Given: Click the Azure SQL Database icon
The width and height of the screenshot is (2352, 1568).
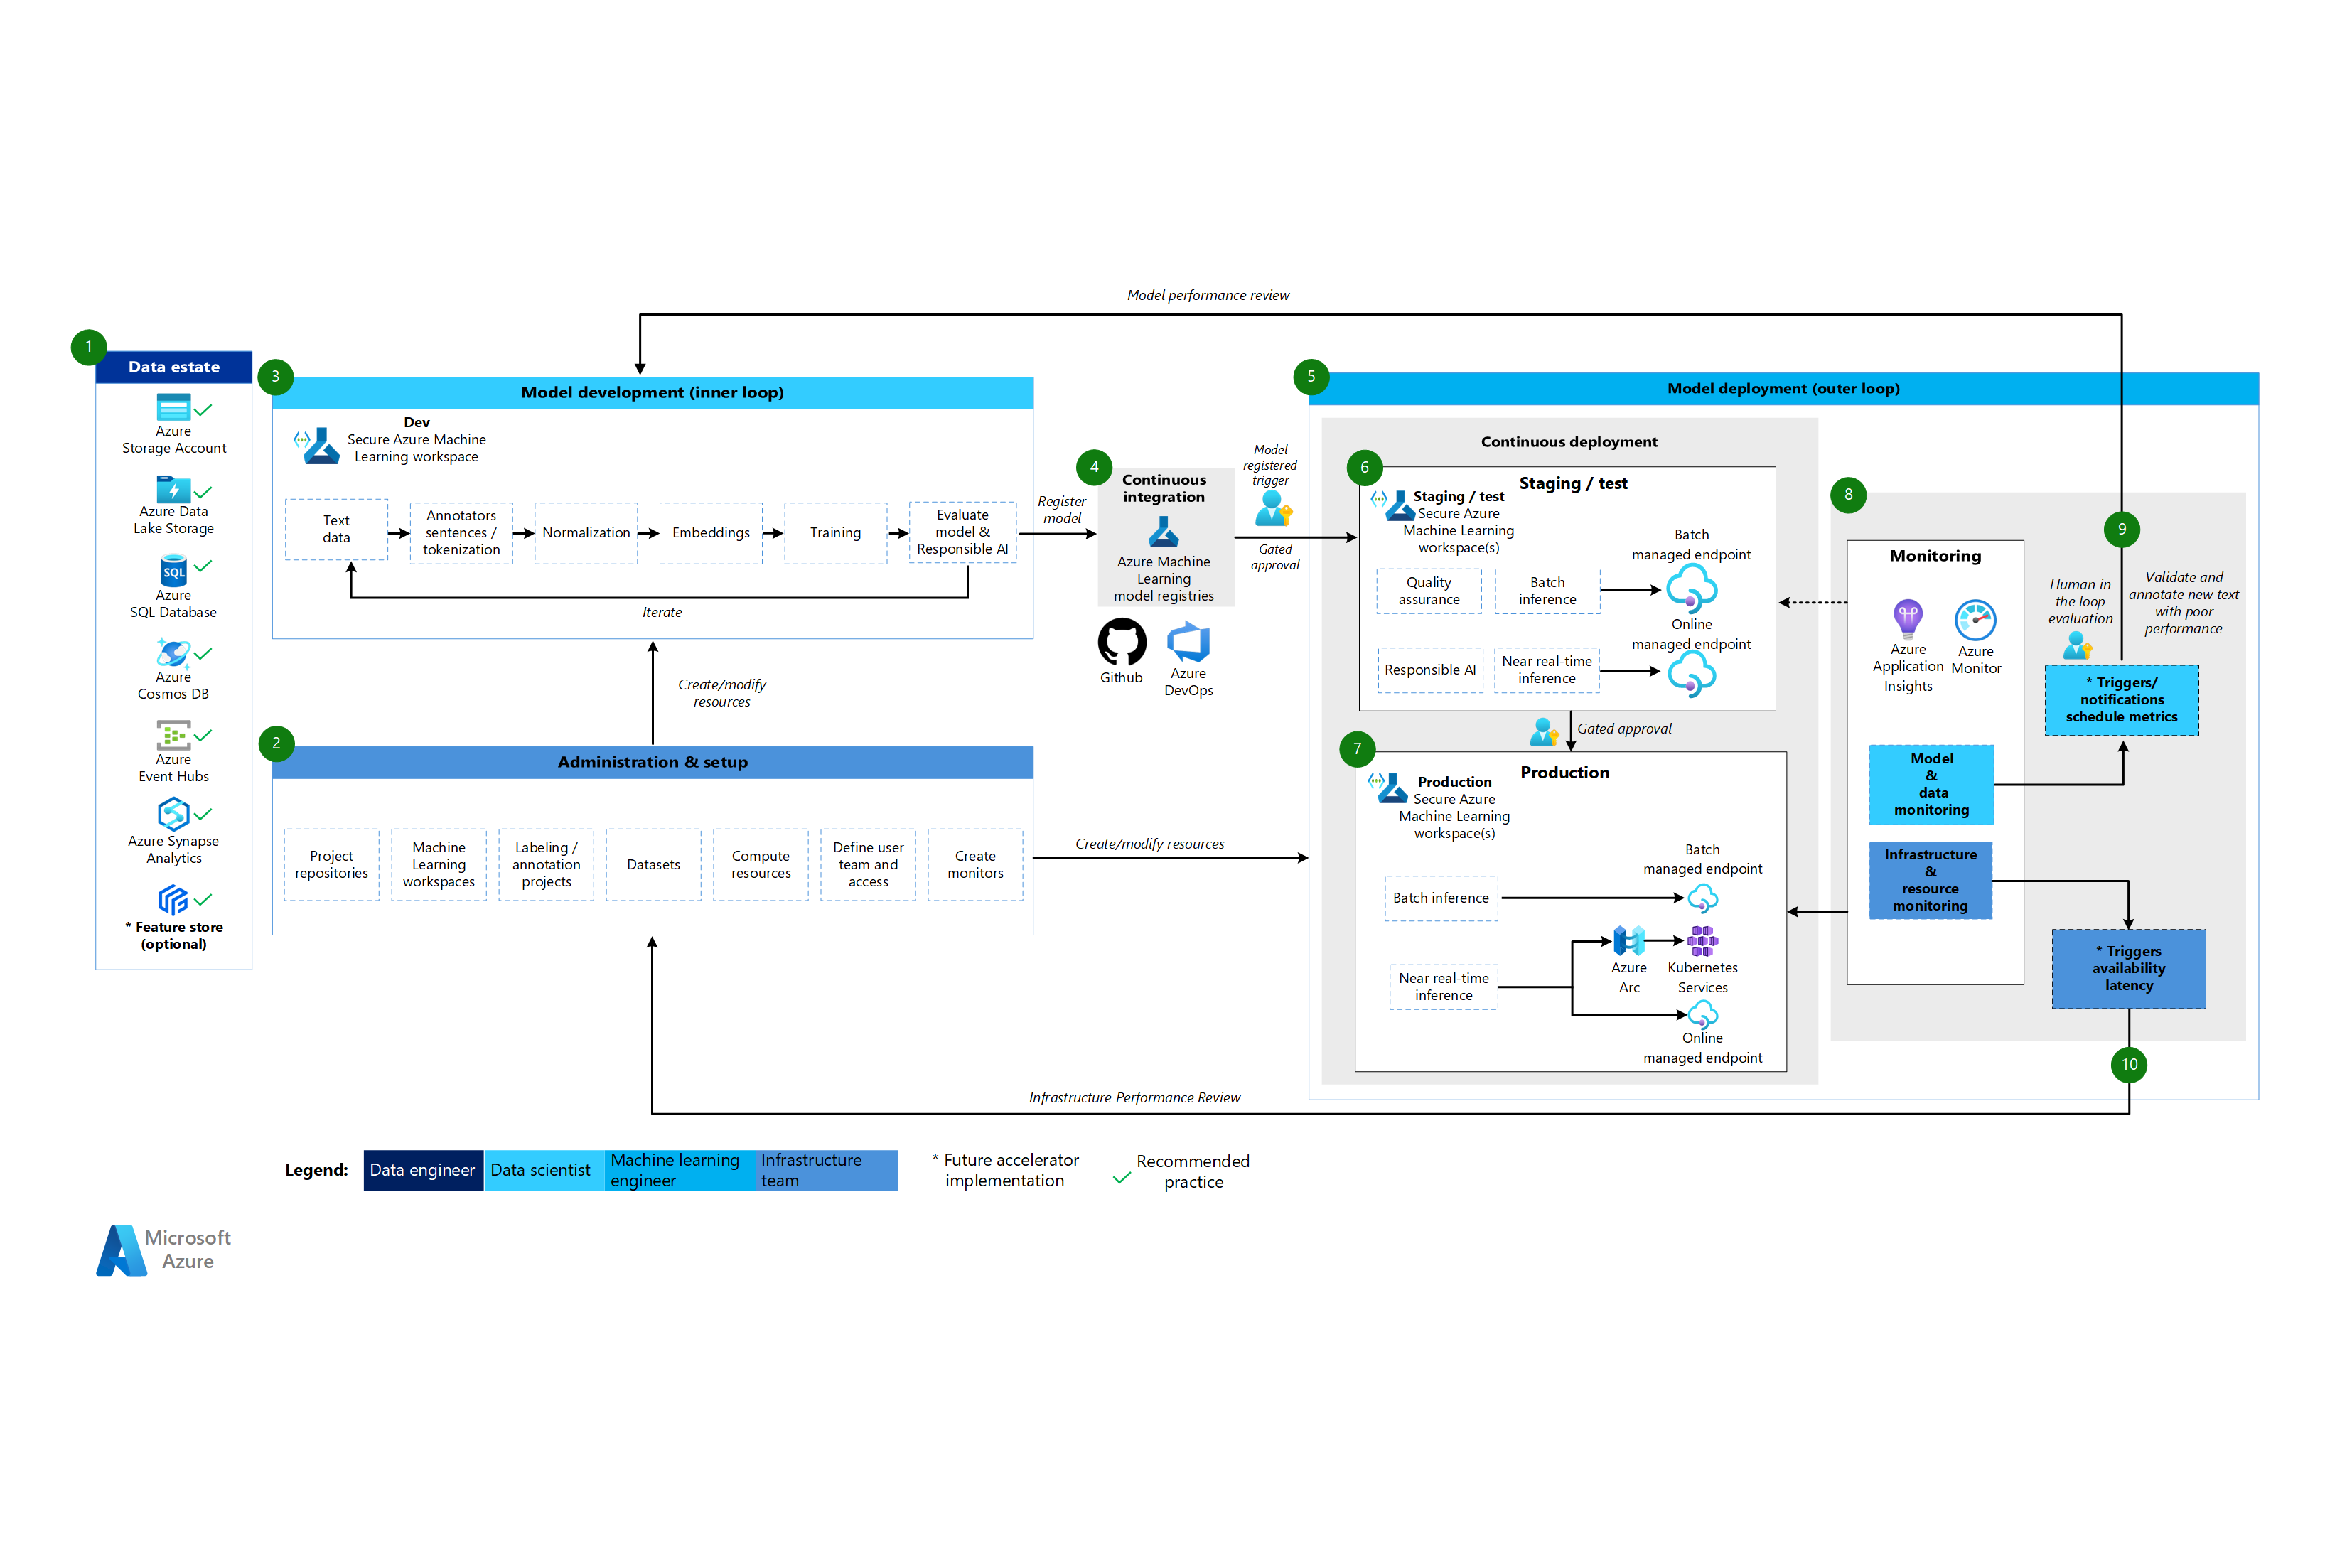Looking at the screenshot, I should click(x=173, y=570).
